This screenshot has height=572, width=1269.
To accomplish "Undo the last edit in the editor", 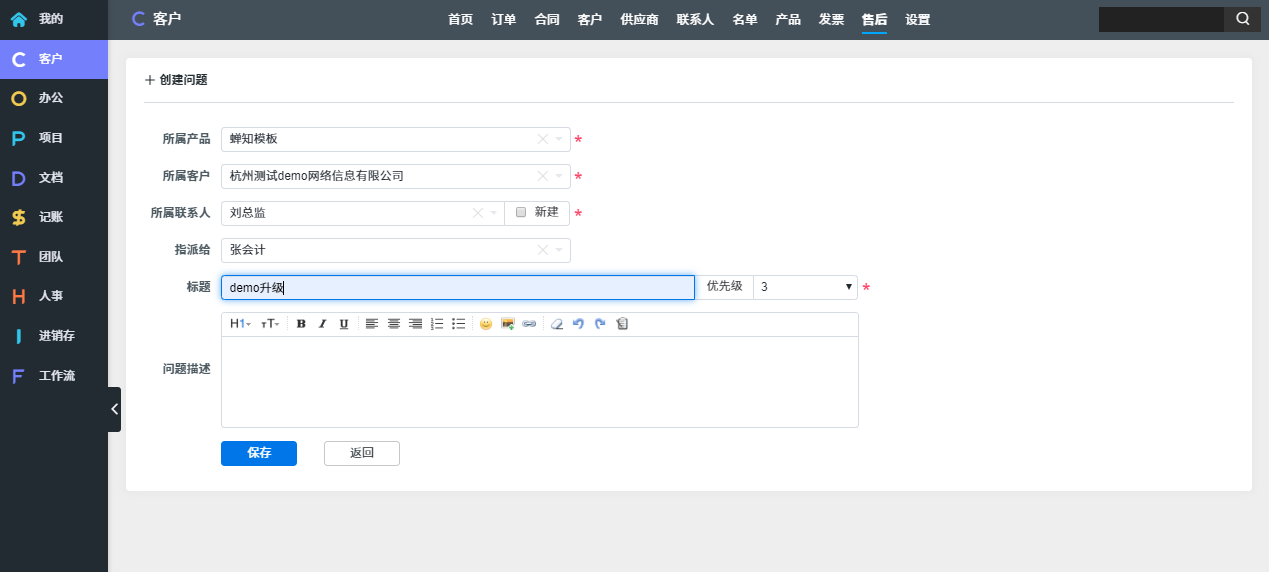I will click(578, 324).
